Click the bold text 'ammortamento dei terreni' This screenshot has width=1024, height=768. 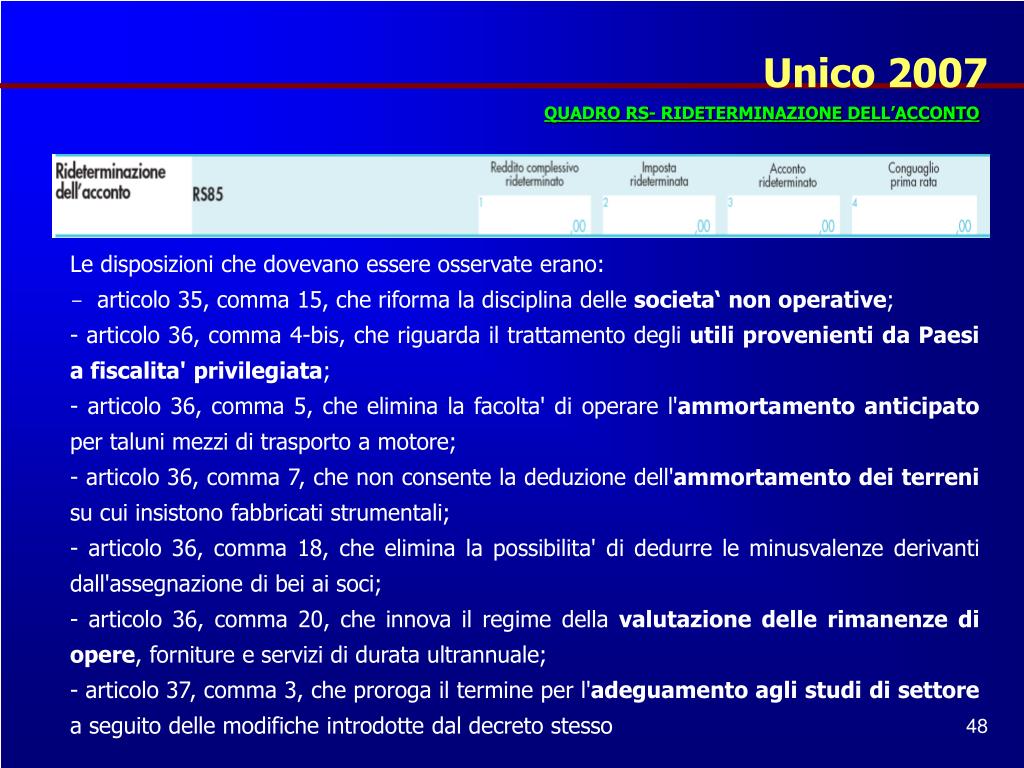click(x=826, y=477)
